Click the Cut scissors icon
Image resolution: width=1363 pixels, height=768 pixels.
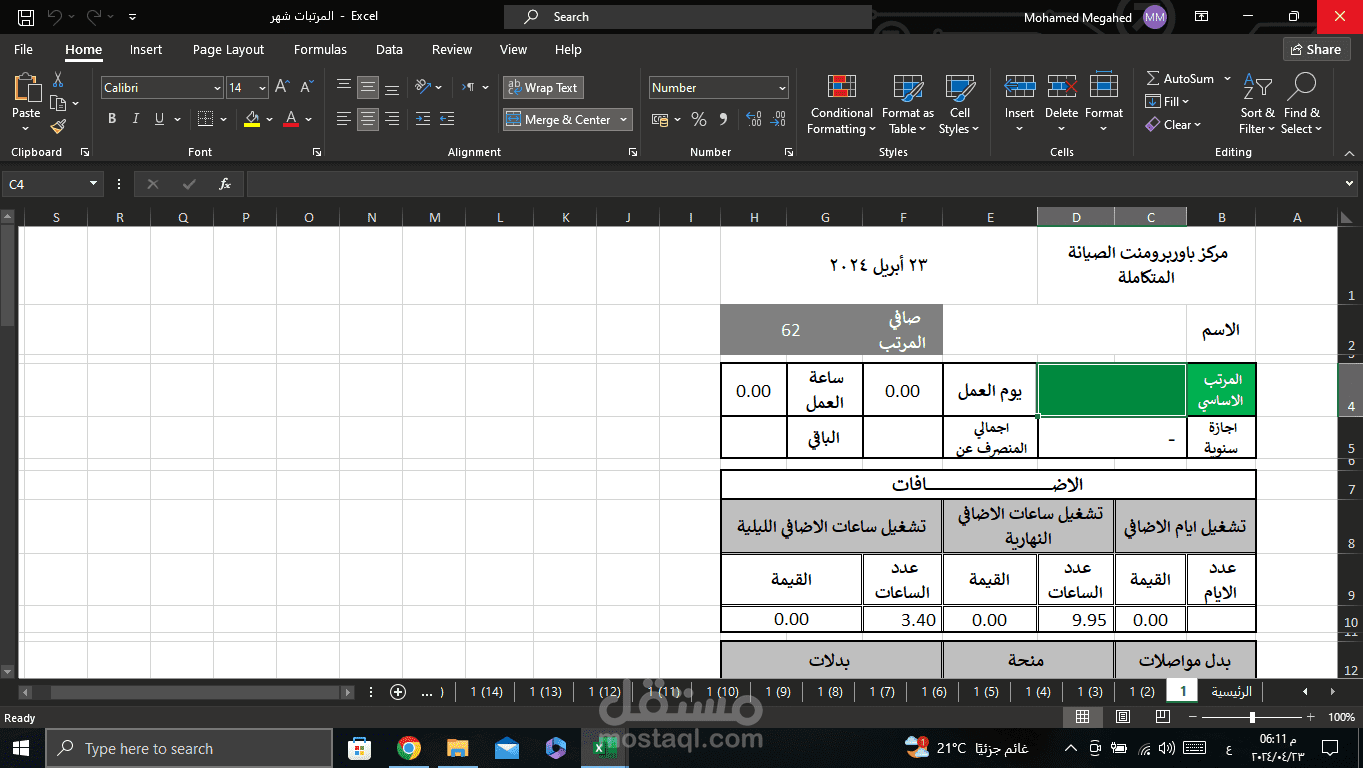coord(58,80)
